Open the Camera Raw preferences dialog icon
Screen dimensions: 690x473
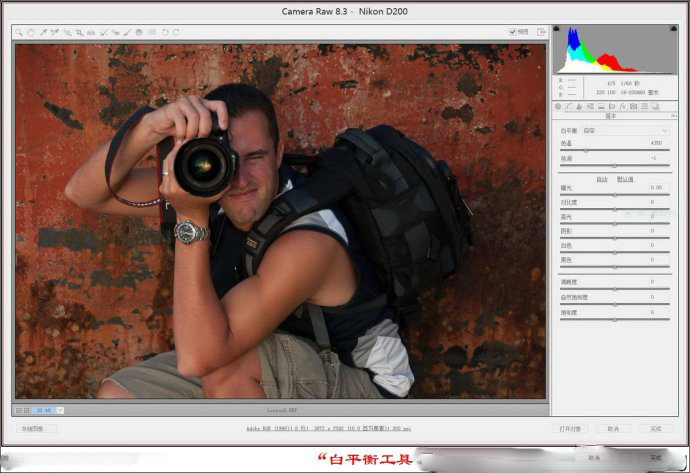(152, 33)
